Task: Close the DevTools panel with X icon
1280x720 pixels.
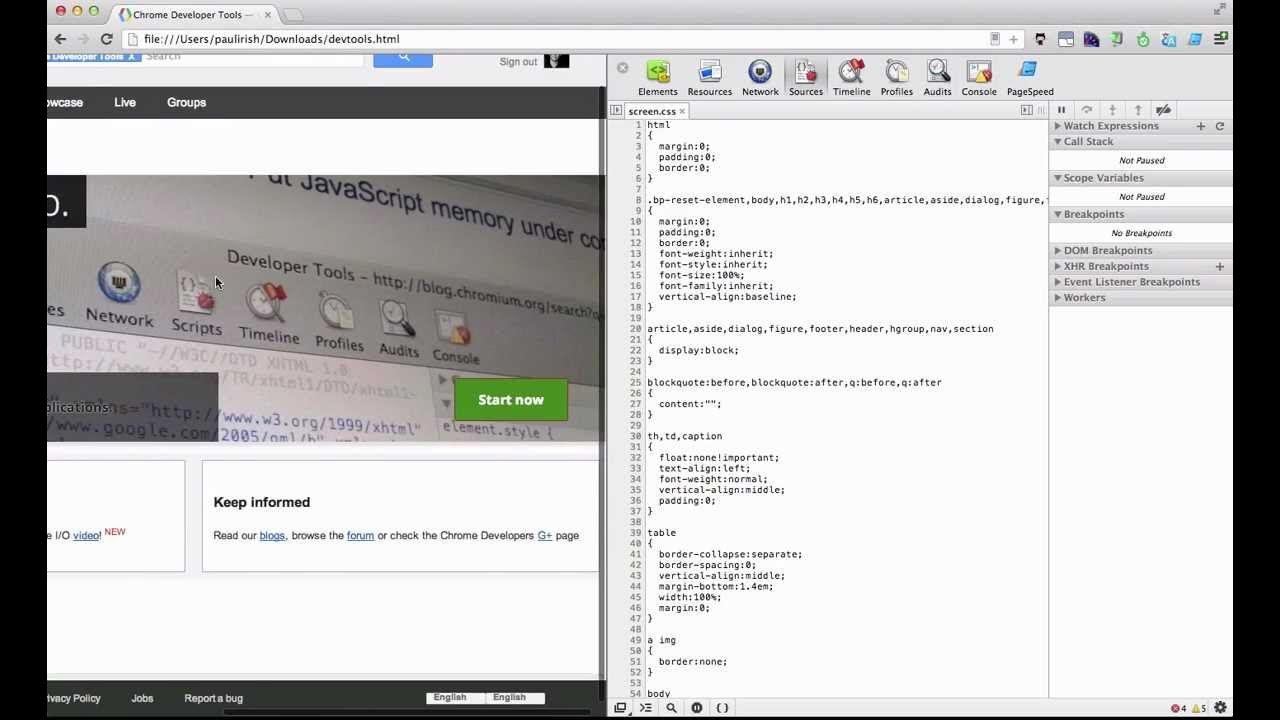Action: tap(623, 68)
